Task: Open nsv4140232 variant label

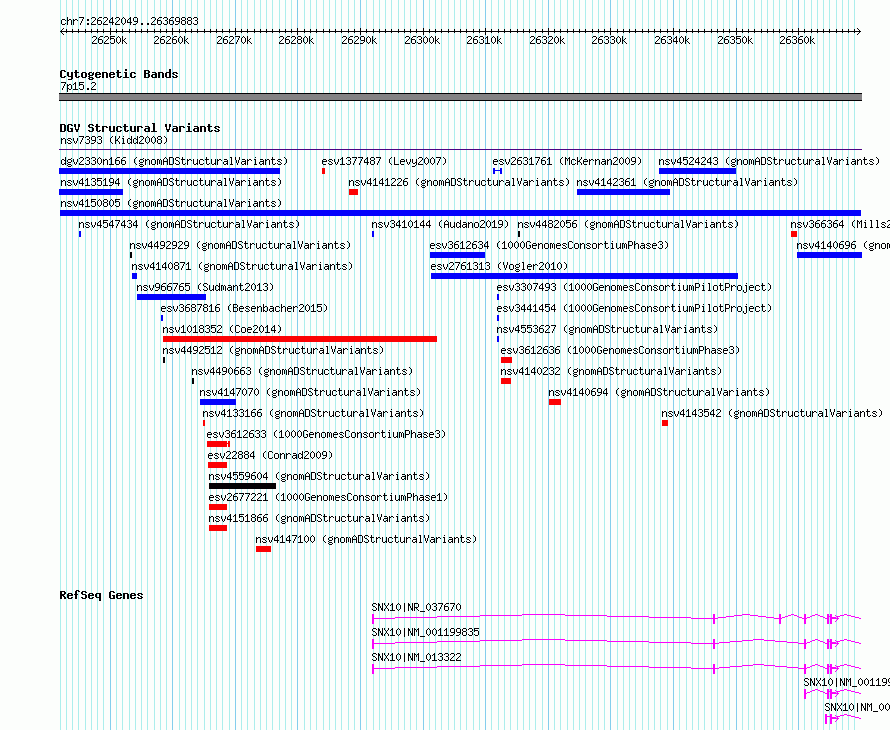Action: click(x=611, y=371)
